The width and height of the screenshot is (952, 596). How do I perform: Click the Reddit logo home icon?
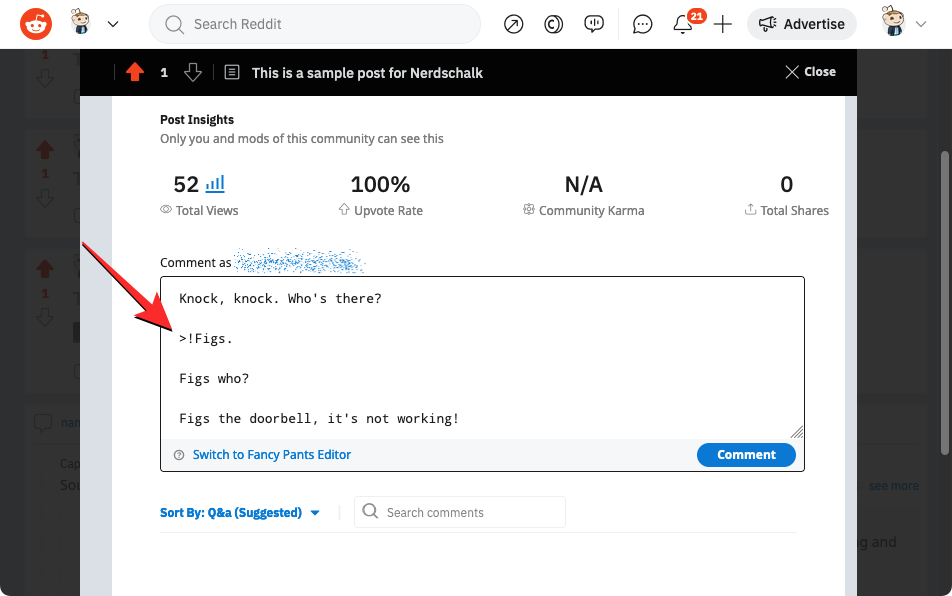click(36, 24)
